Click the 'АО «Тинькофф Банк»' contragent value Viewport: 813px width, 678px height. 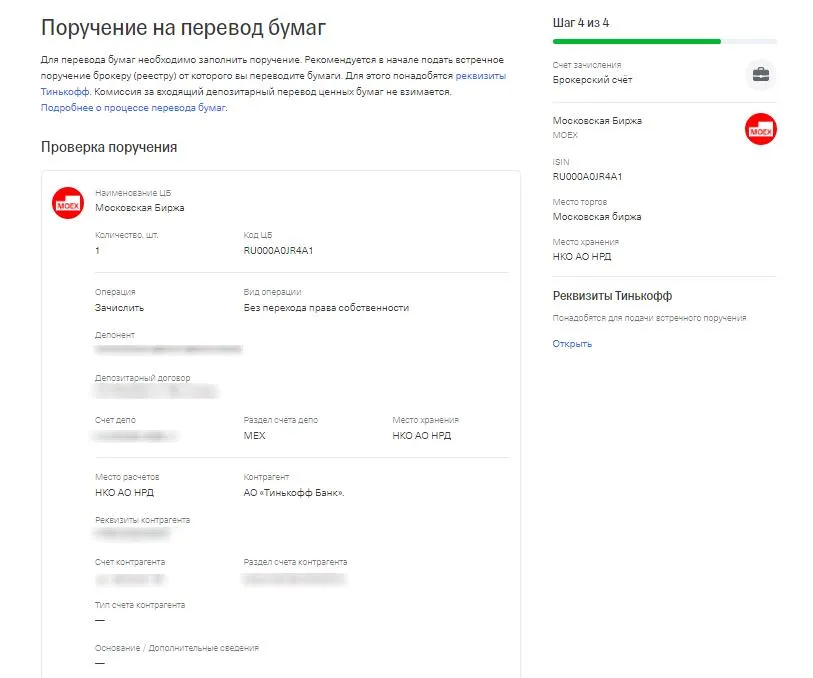(x=294, y=493)
